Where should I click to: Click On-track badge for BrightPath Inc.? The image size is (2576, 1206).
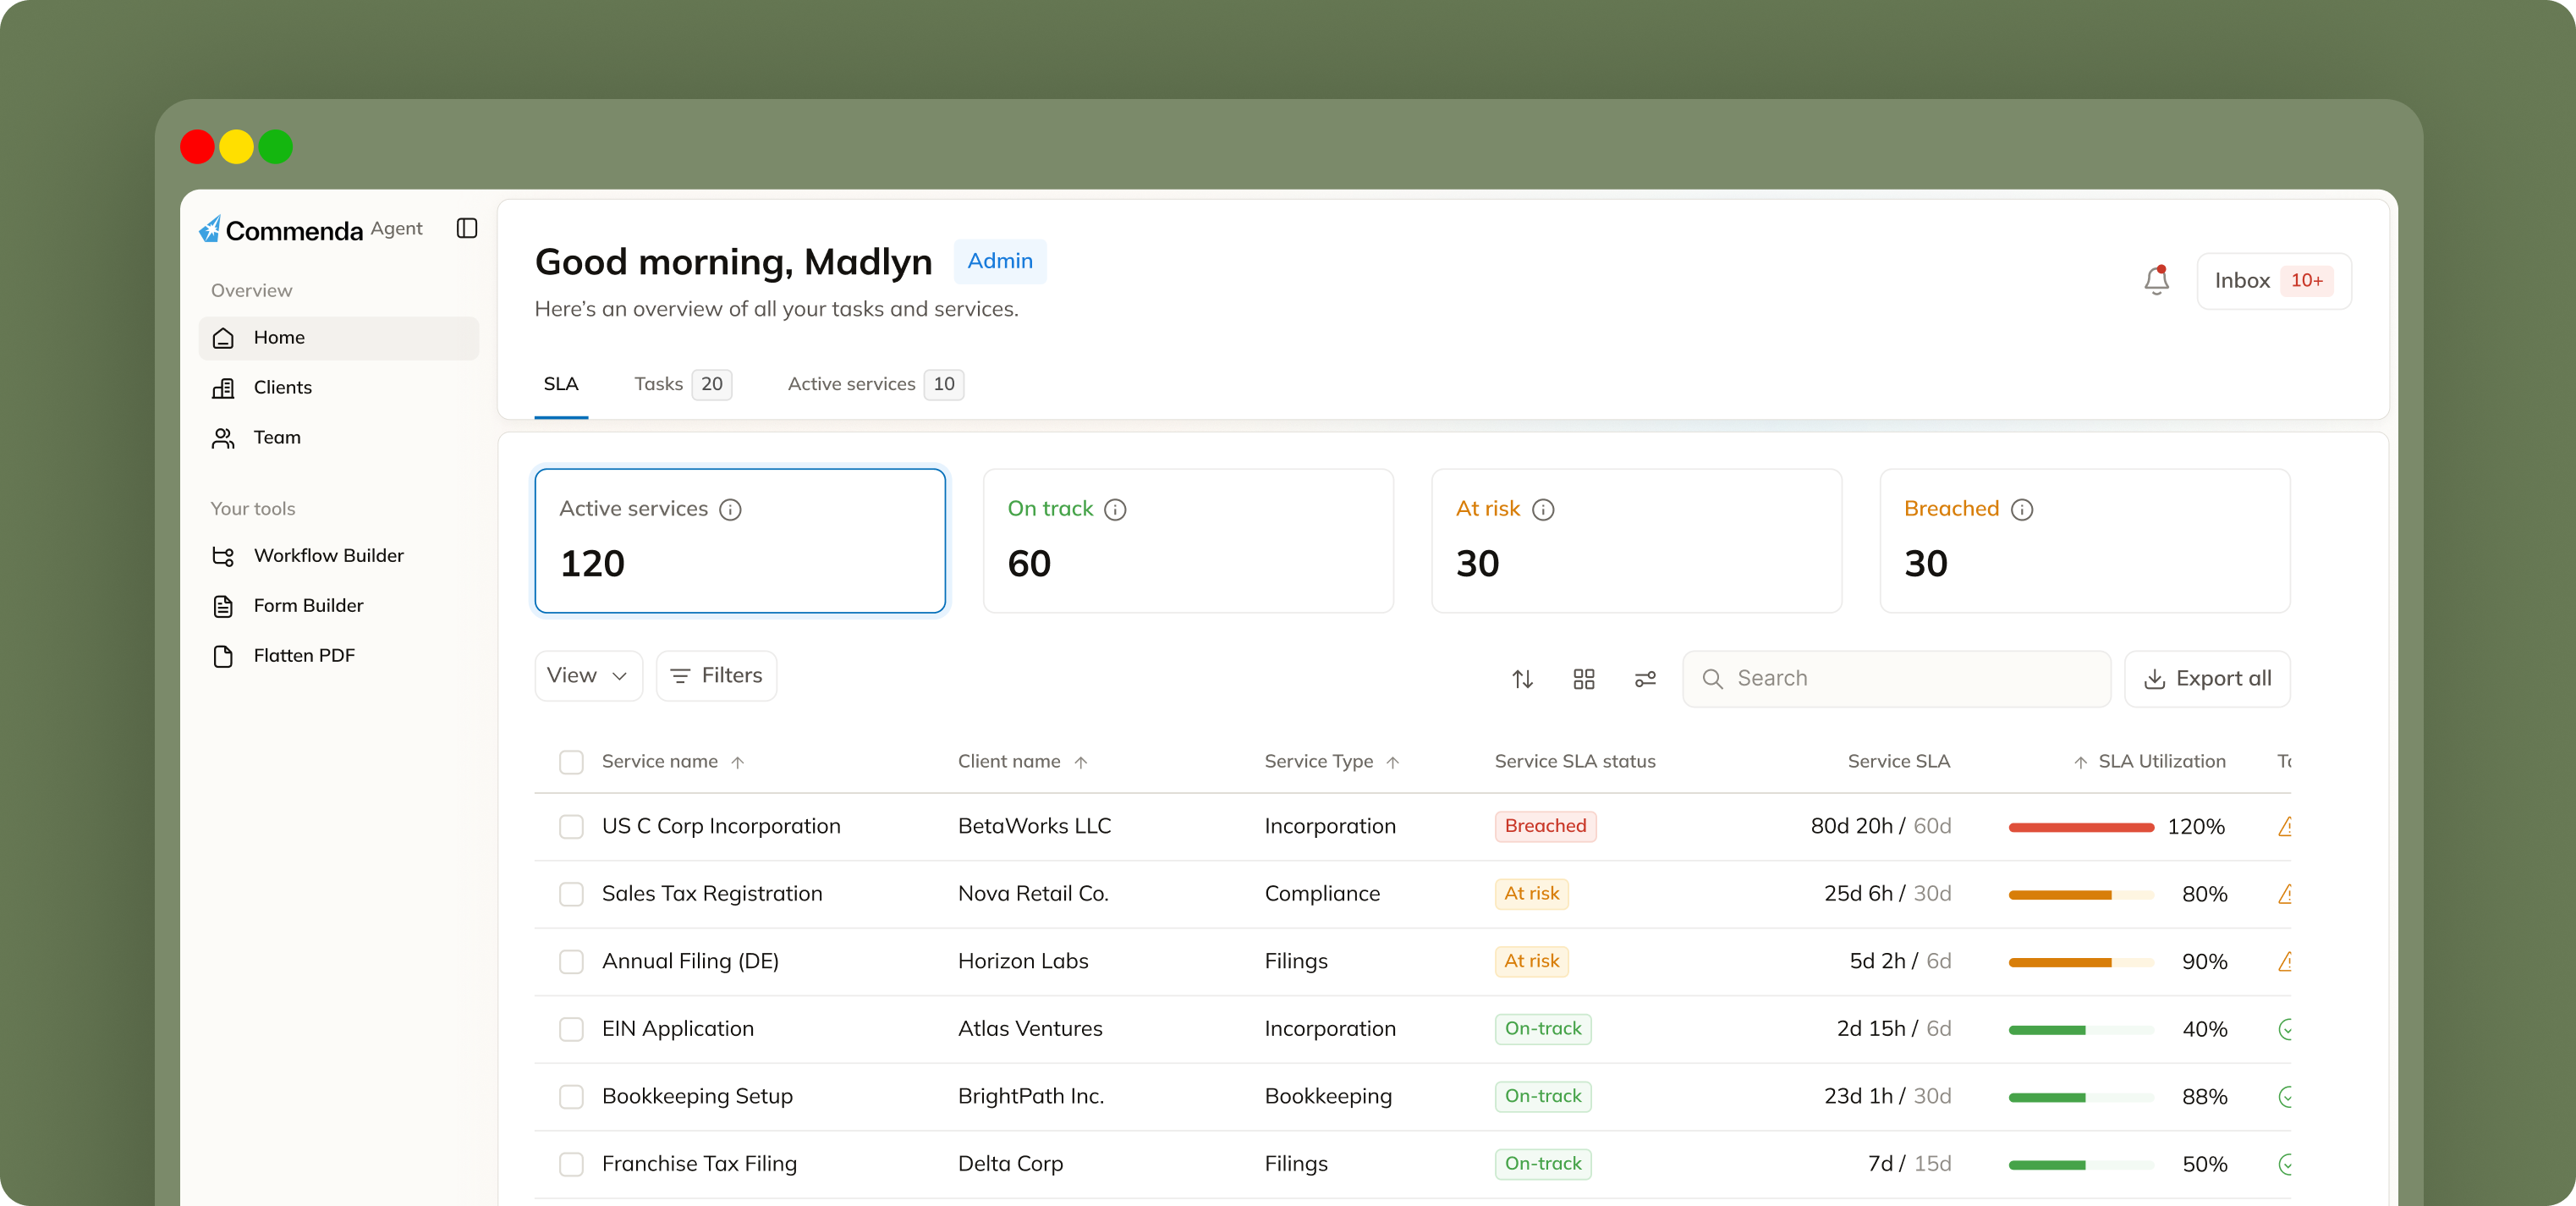[1543, 1096]
